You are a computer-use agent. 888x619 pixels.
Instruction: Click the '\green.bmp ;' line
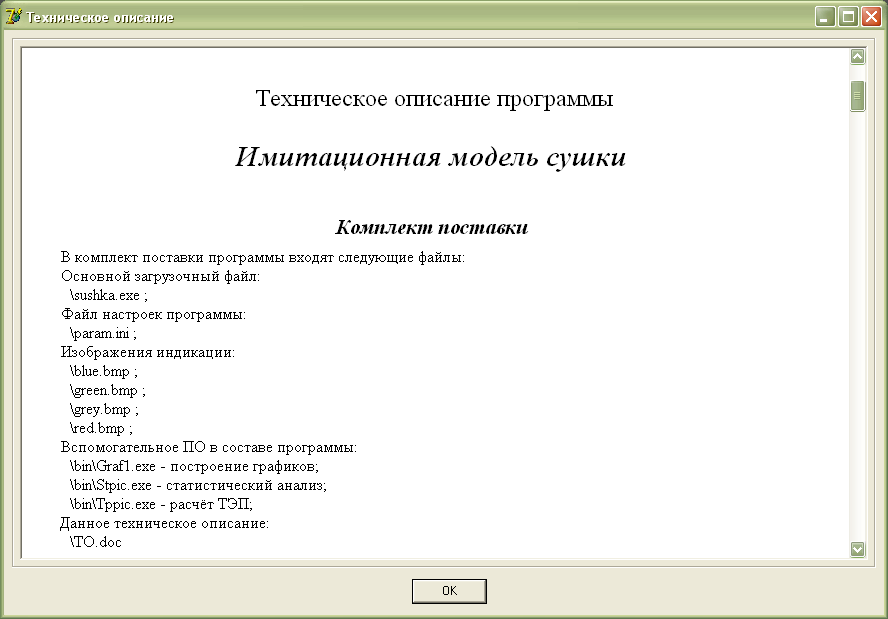108,391
